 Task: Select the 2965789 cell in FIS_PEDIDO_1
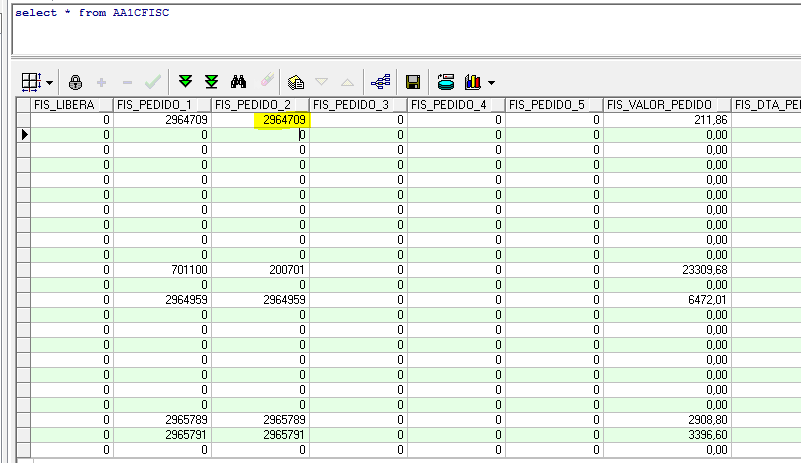(x=162, y=420)
